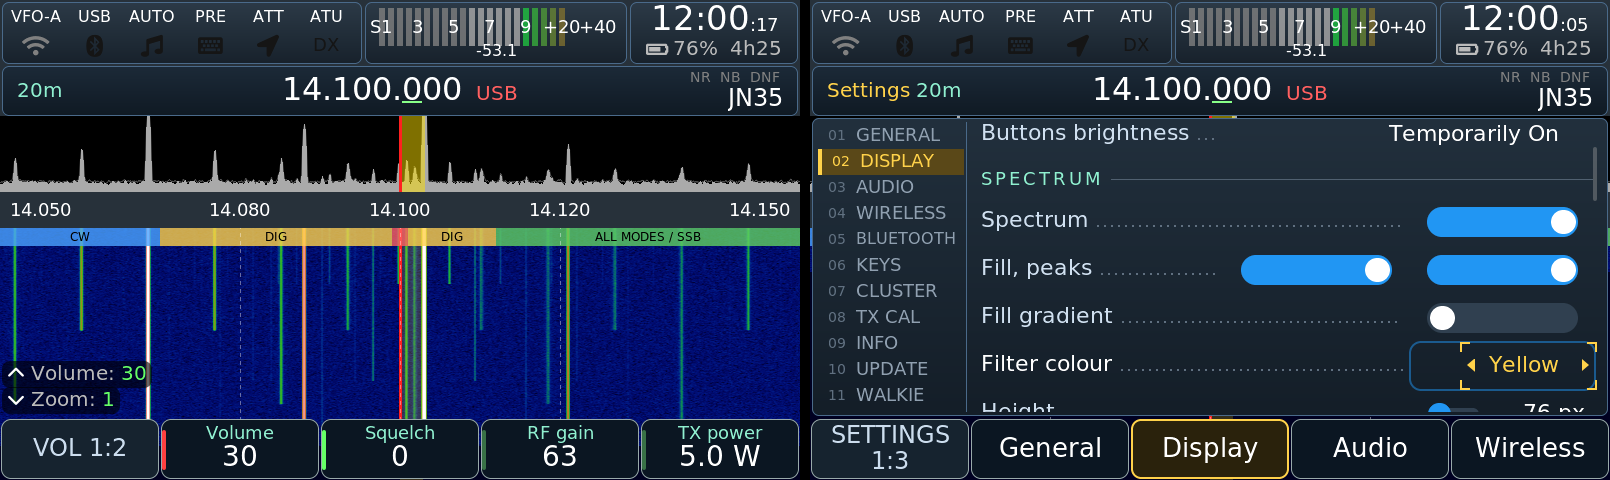Click the right arrow of Filter colour
Viewport: 1610px width, 480px height.
(x=1585, y=365)
